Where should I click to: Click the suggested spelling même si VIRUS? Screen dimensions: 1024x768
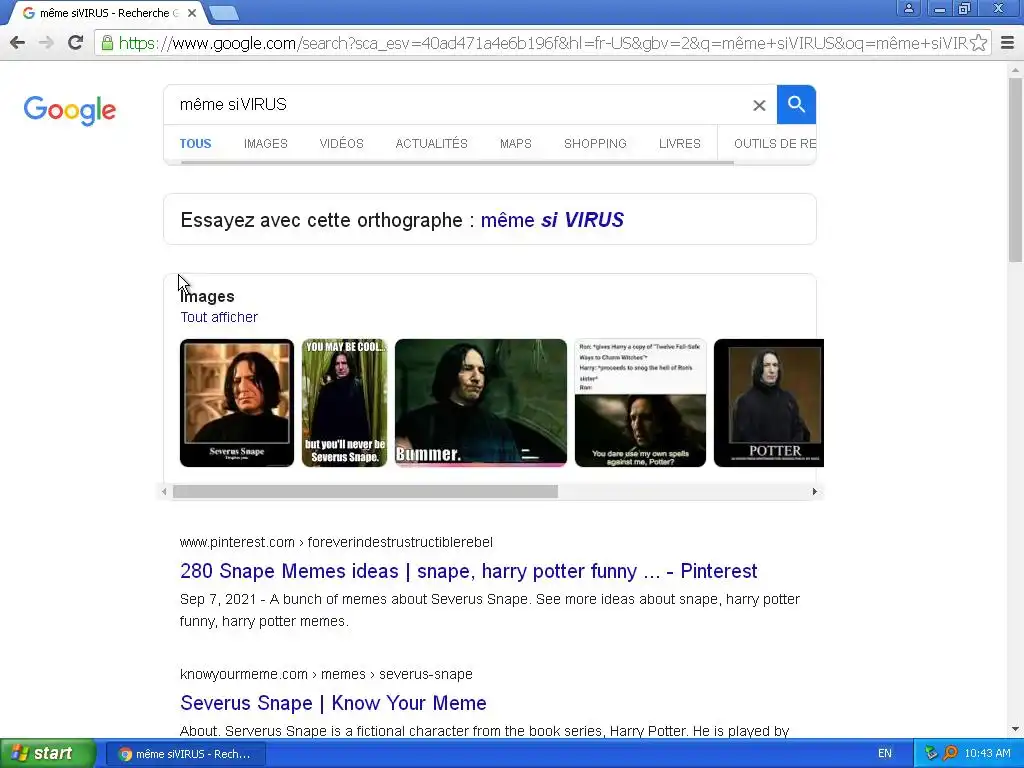tap(552, 220)
